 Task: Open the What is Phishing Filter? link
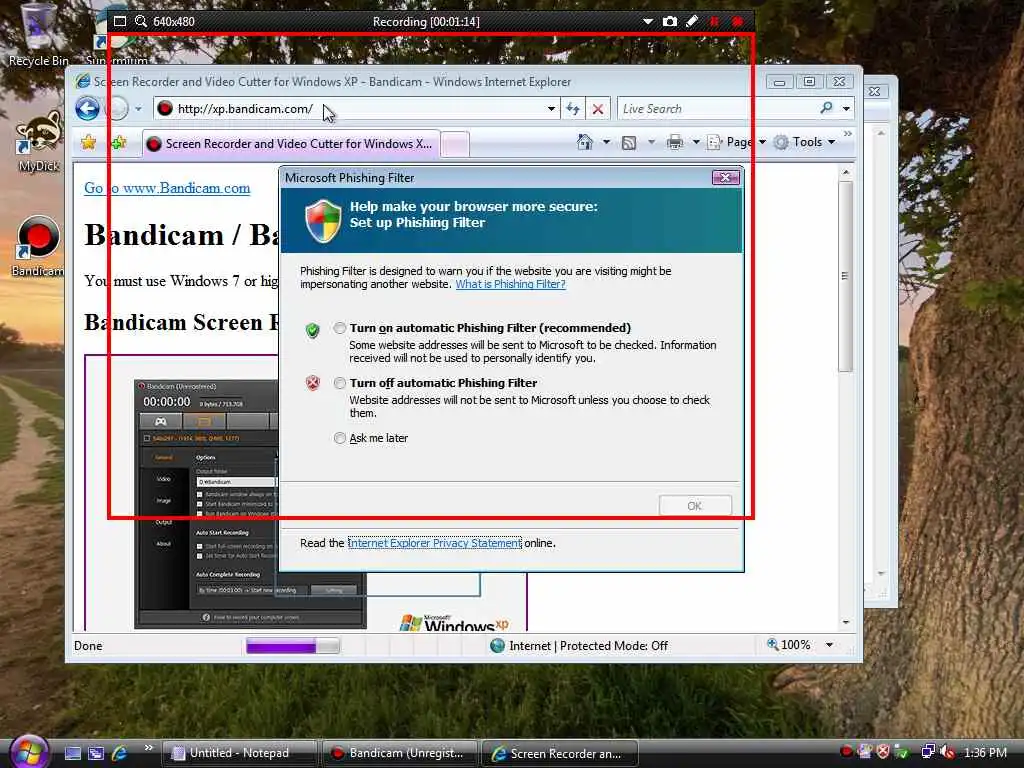[x=510, y=284]
